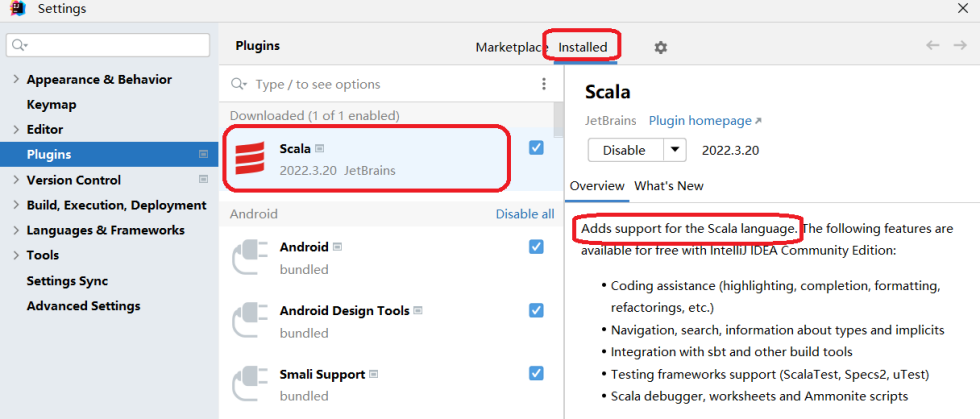Click the Android Design Tools plug icon
Image resolution: width=980 pixels, height=419 pixels.
pyautogui.click(x=249, y=322)
